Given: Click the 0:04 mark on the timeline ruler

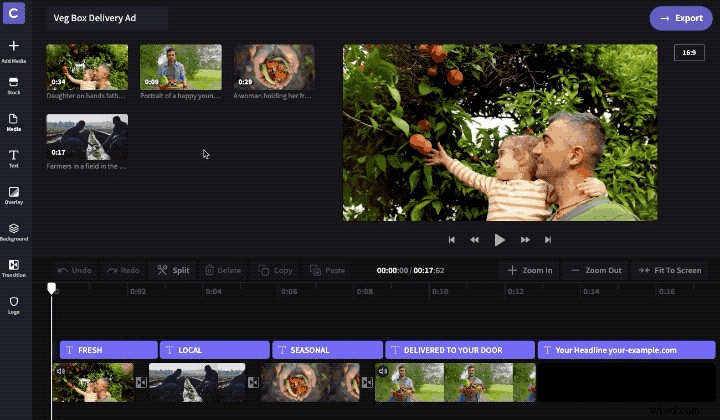Looking at the screenshot, I should tap(214, 291).
